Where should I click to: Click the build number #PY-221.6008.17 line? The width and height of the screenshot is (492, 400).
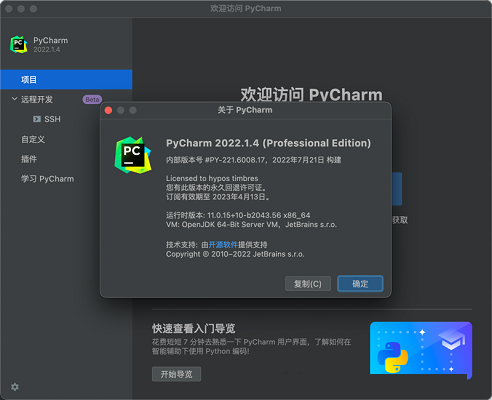[x=253, y=160]
